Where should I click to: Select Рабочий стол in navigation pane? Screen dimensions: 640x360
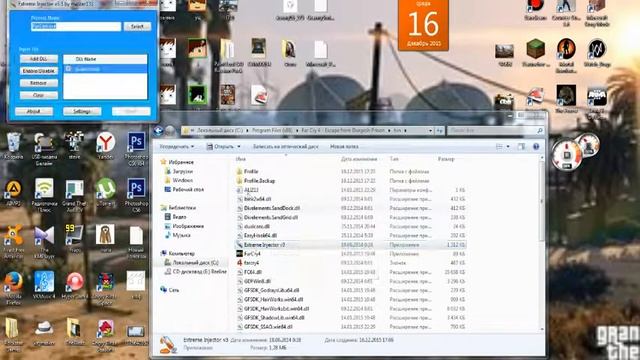click(188, 189)
